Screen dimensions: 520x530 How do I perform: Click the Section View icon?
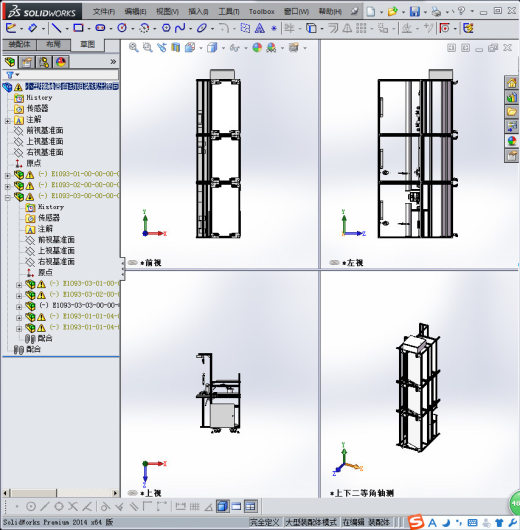(175, 48)
